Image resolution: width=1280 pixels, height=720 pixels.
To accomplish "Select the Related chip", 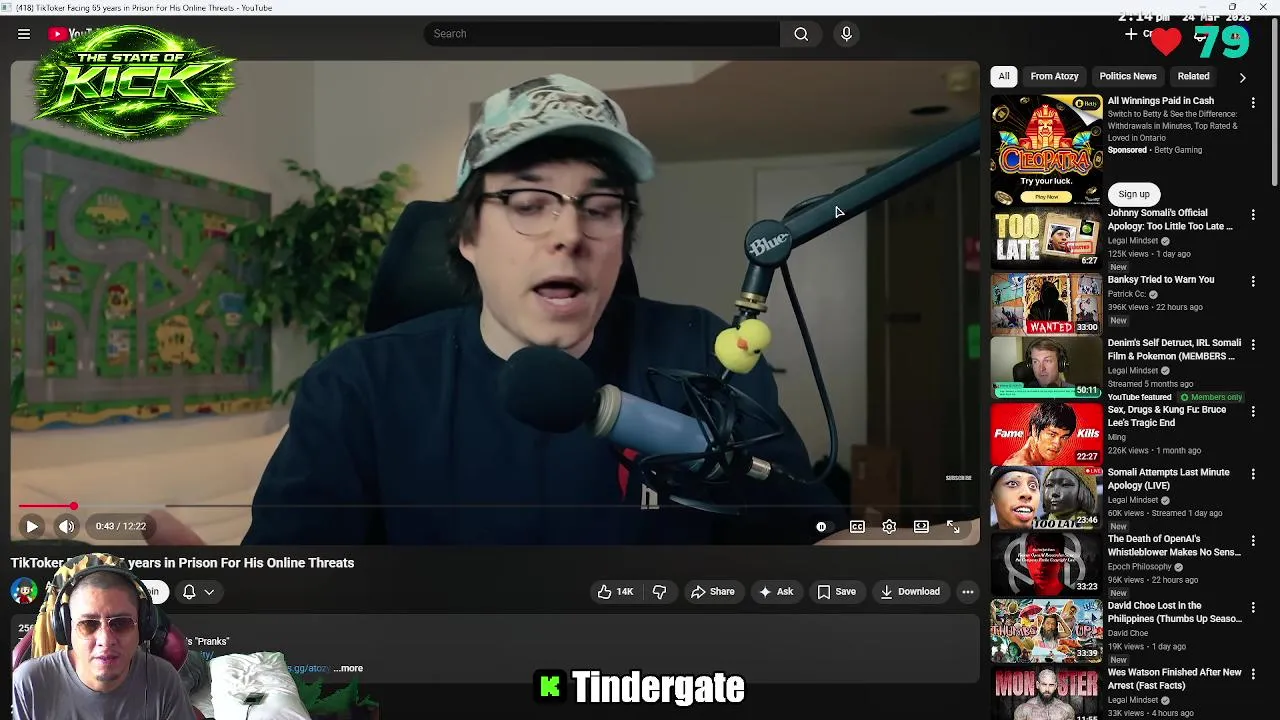I will [1193, 76].
